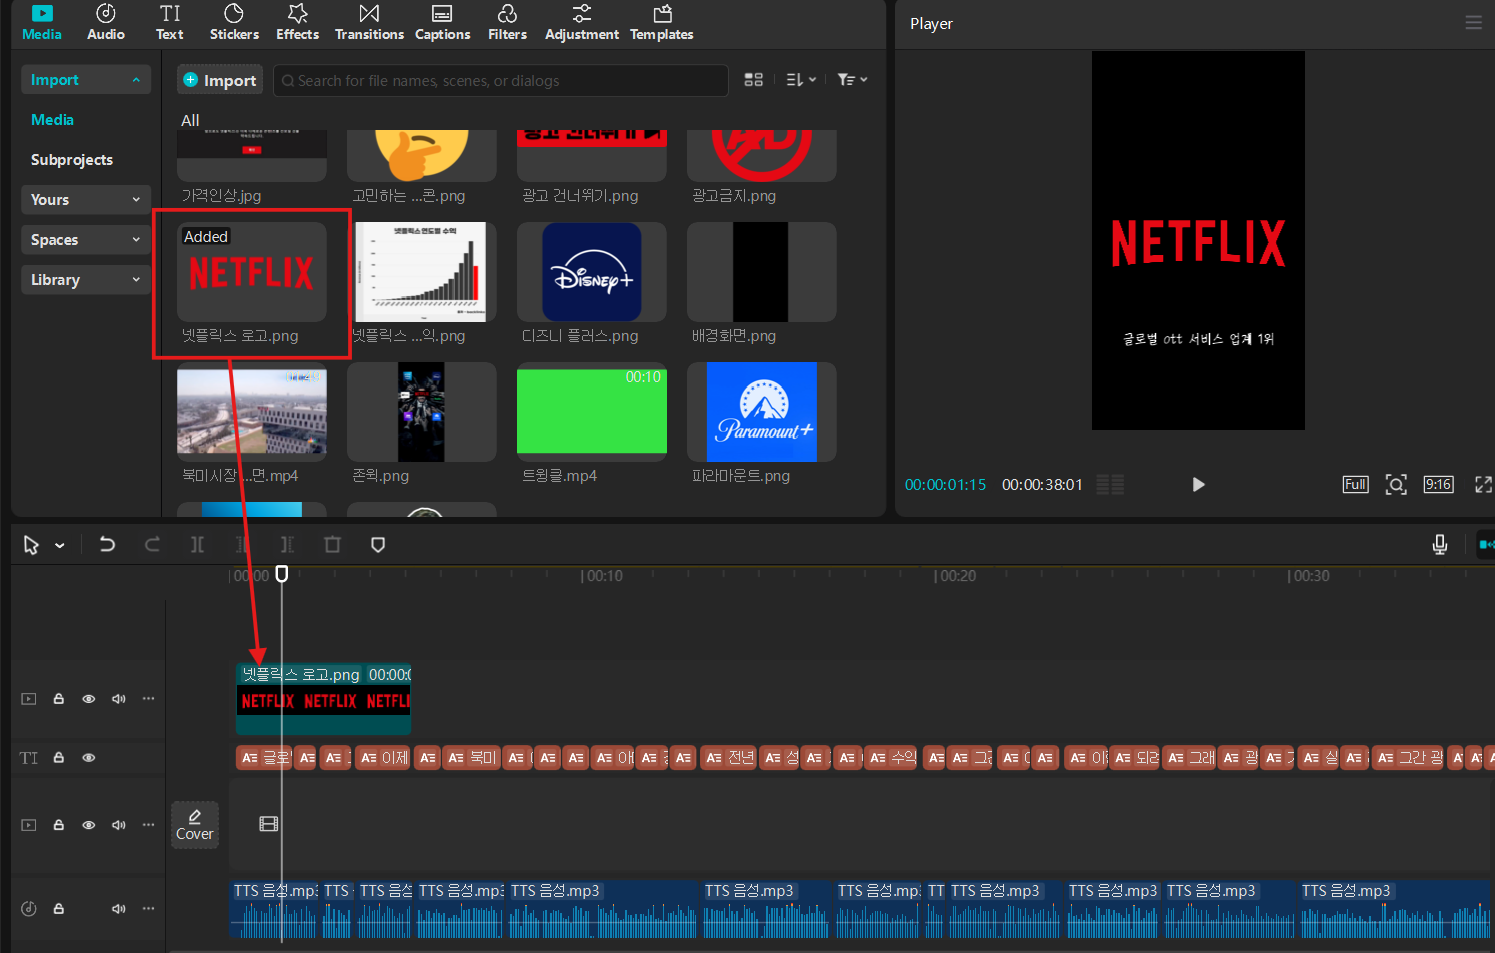
Task: Open the Player panel menu
Action: click(1473, 23)
